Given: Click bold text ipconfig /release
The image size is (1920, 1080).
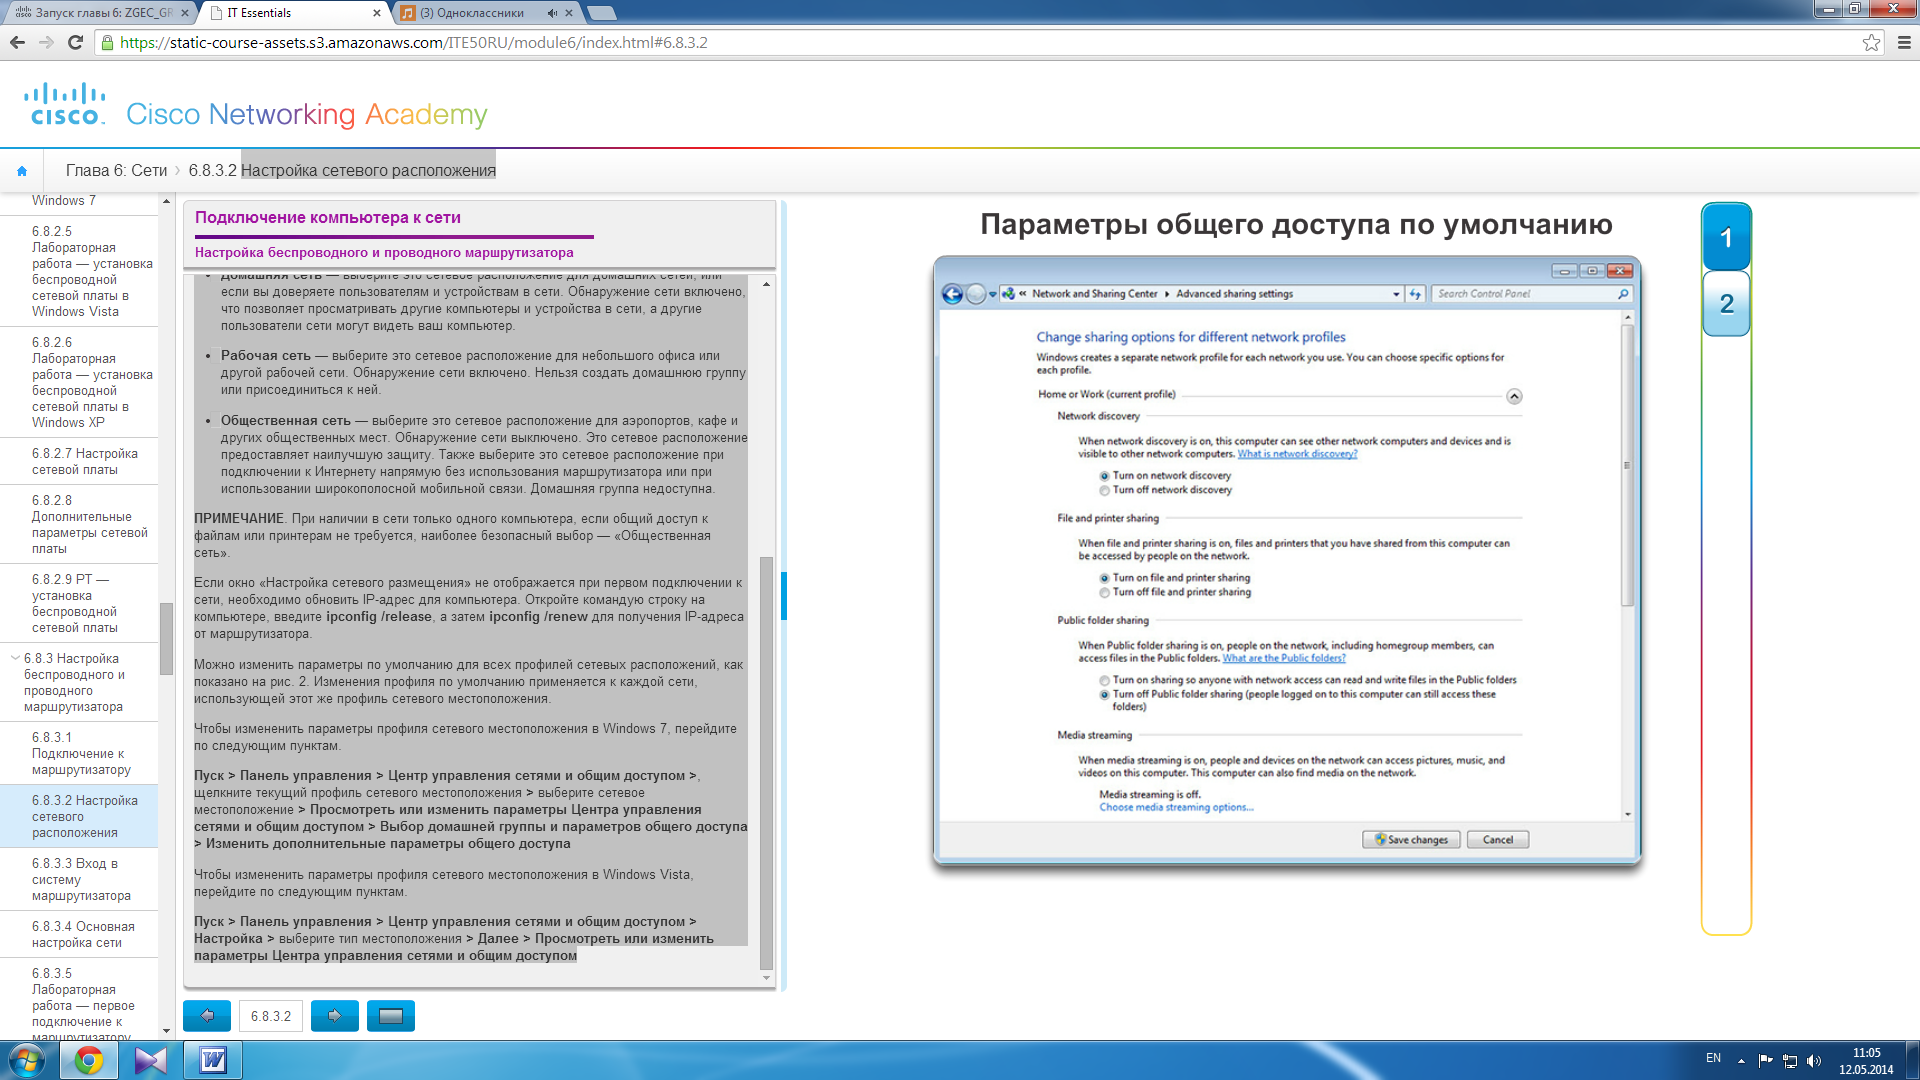Looking at the screenshot, I should click(x=379, y=616).
